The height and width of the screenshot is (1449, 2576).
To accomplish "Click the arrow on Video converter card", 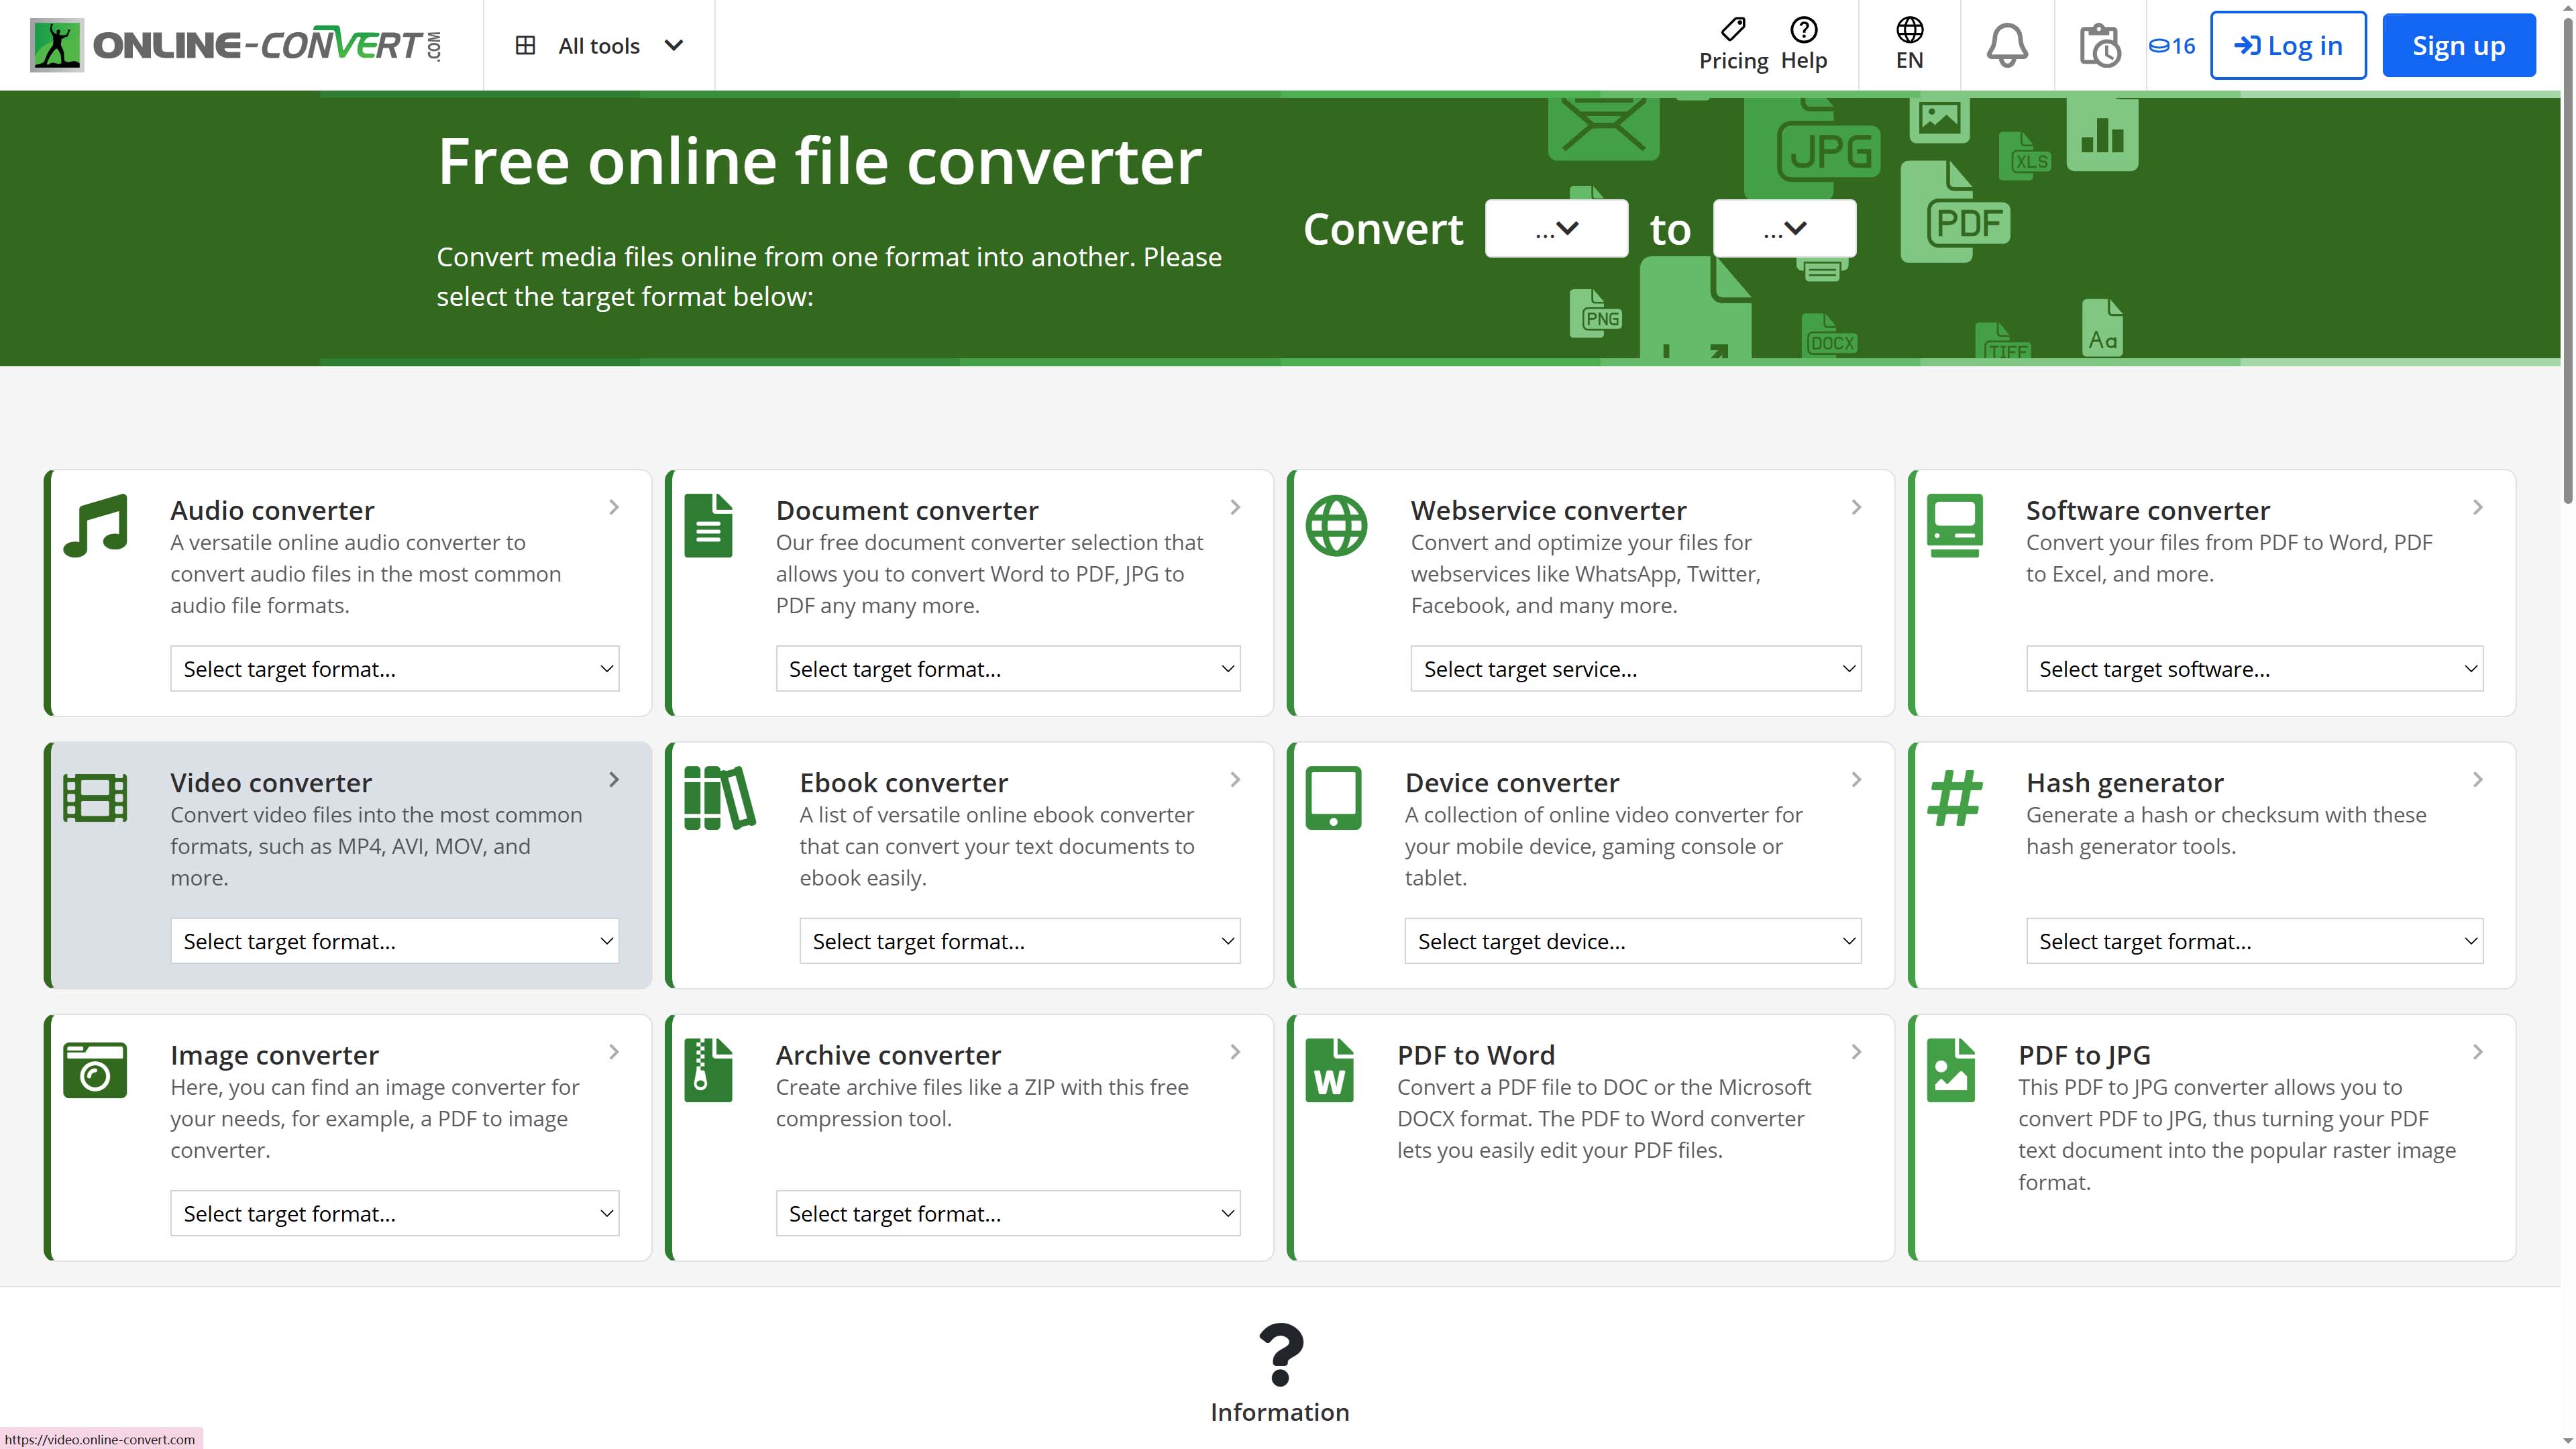I will point(614,779).
